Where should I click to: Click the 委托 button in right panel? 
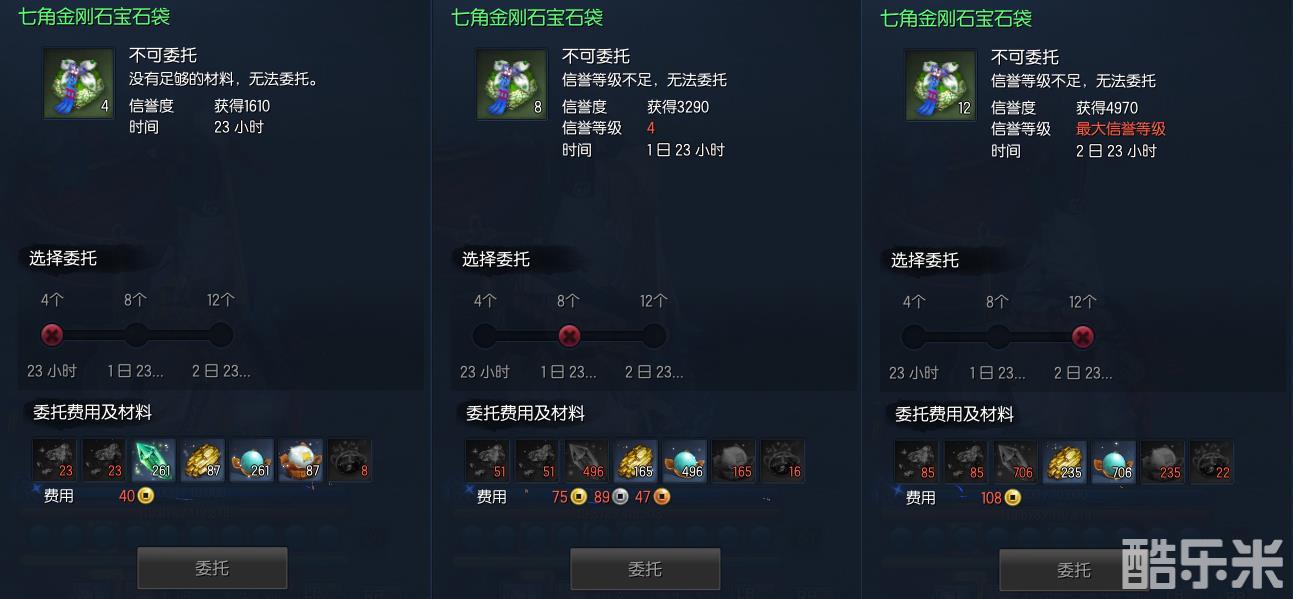(x=1074, y=570)
